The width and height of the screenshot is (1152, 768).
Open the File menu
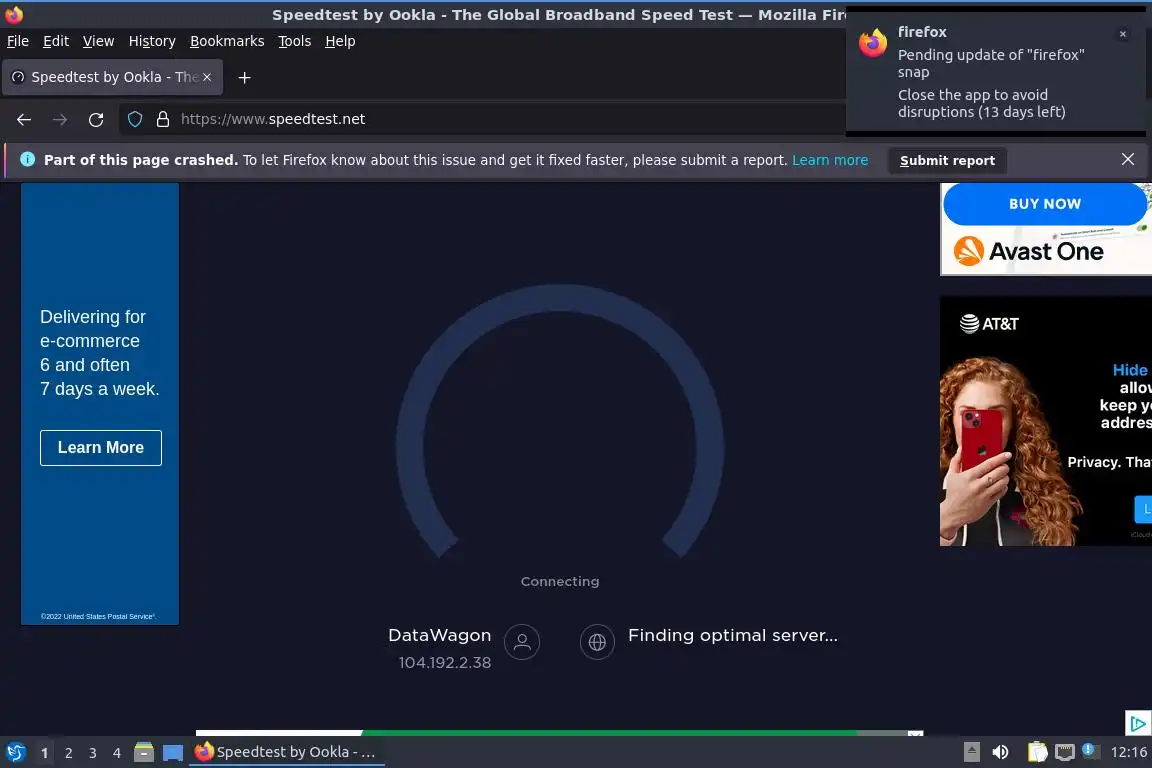coord(18,41)
